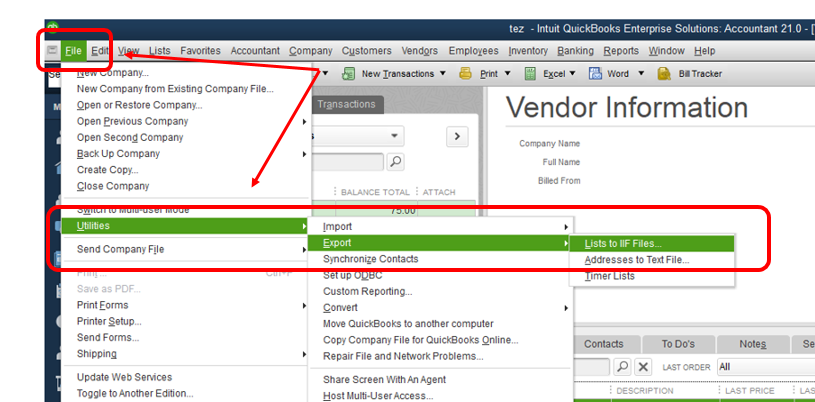Open the Edit menu
Viewport: 815px width, 402px height.
pyautogui.click(x=100, y=51)
